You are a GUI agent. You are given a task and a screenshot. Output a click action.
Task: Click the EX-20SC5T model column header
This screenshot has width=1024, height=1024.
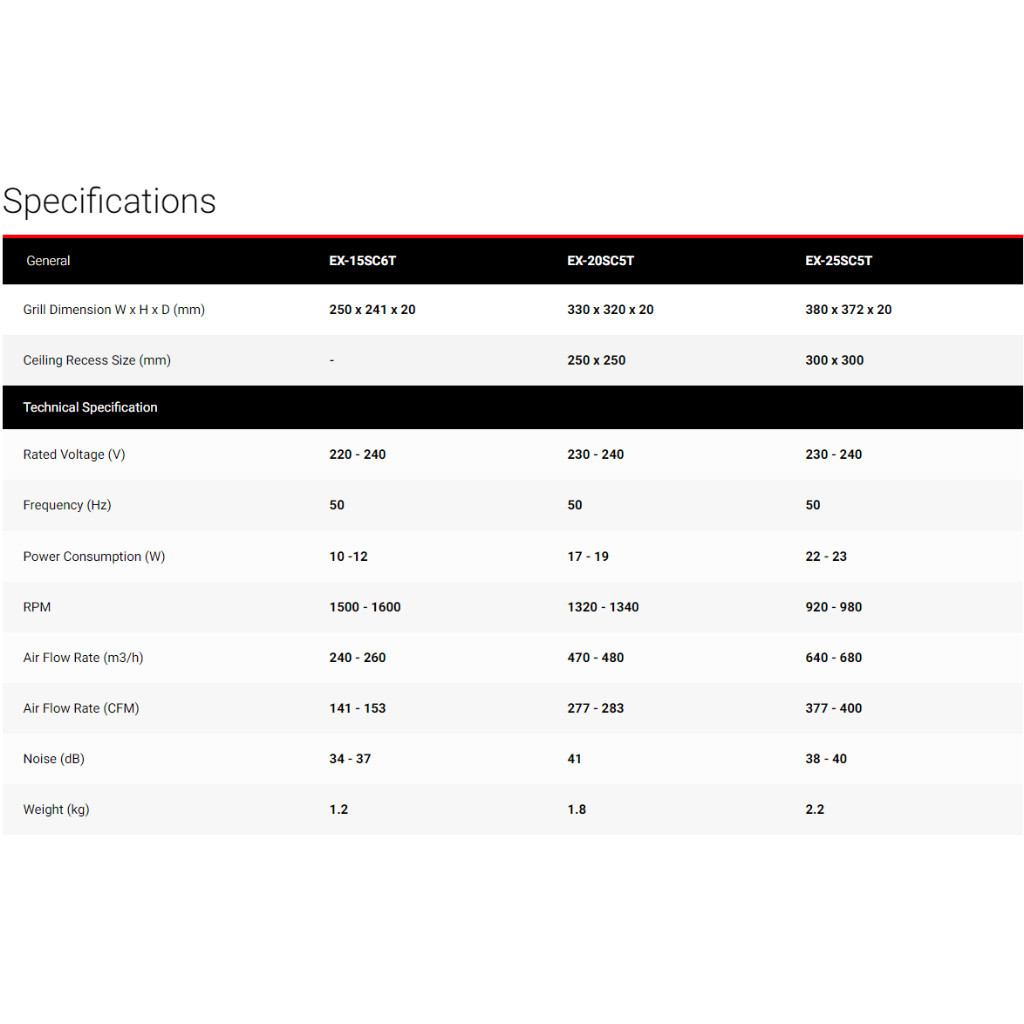[x=601, y=261]
